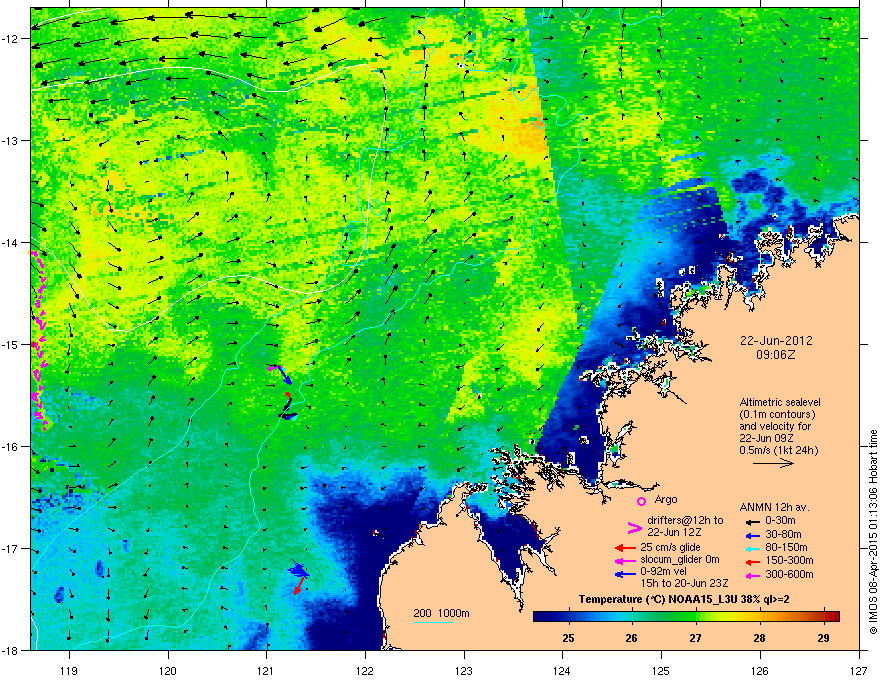Viewport: 880px width, 680px height.
Task: Click the 150-300m depth label
Action: point(789,560)
